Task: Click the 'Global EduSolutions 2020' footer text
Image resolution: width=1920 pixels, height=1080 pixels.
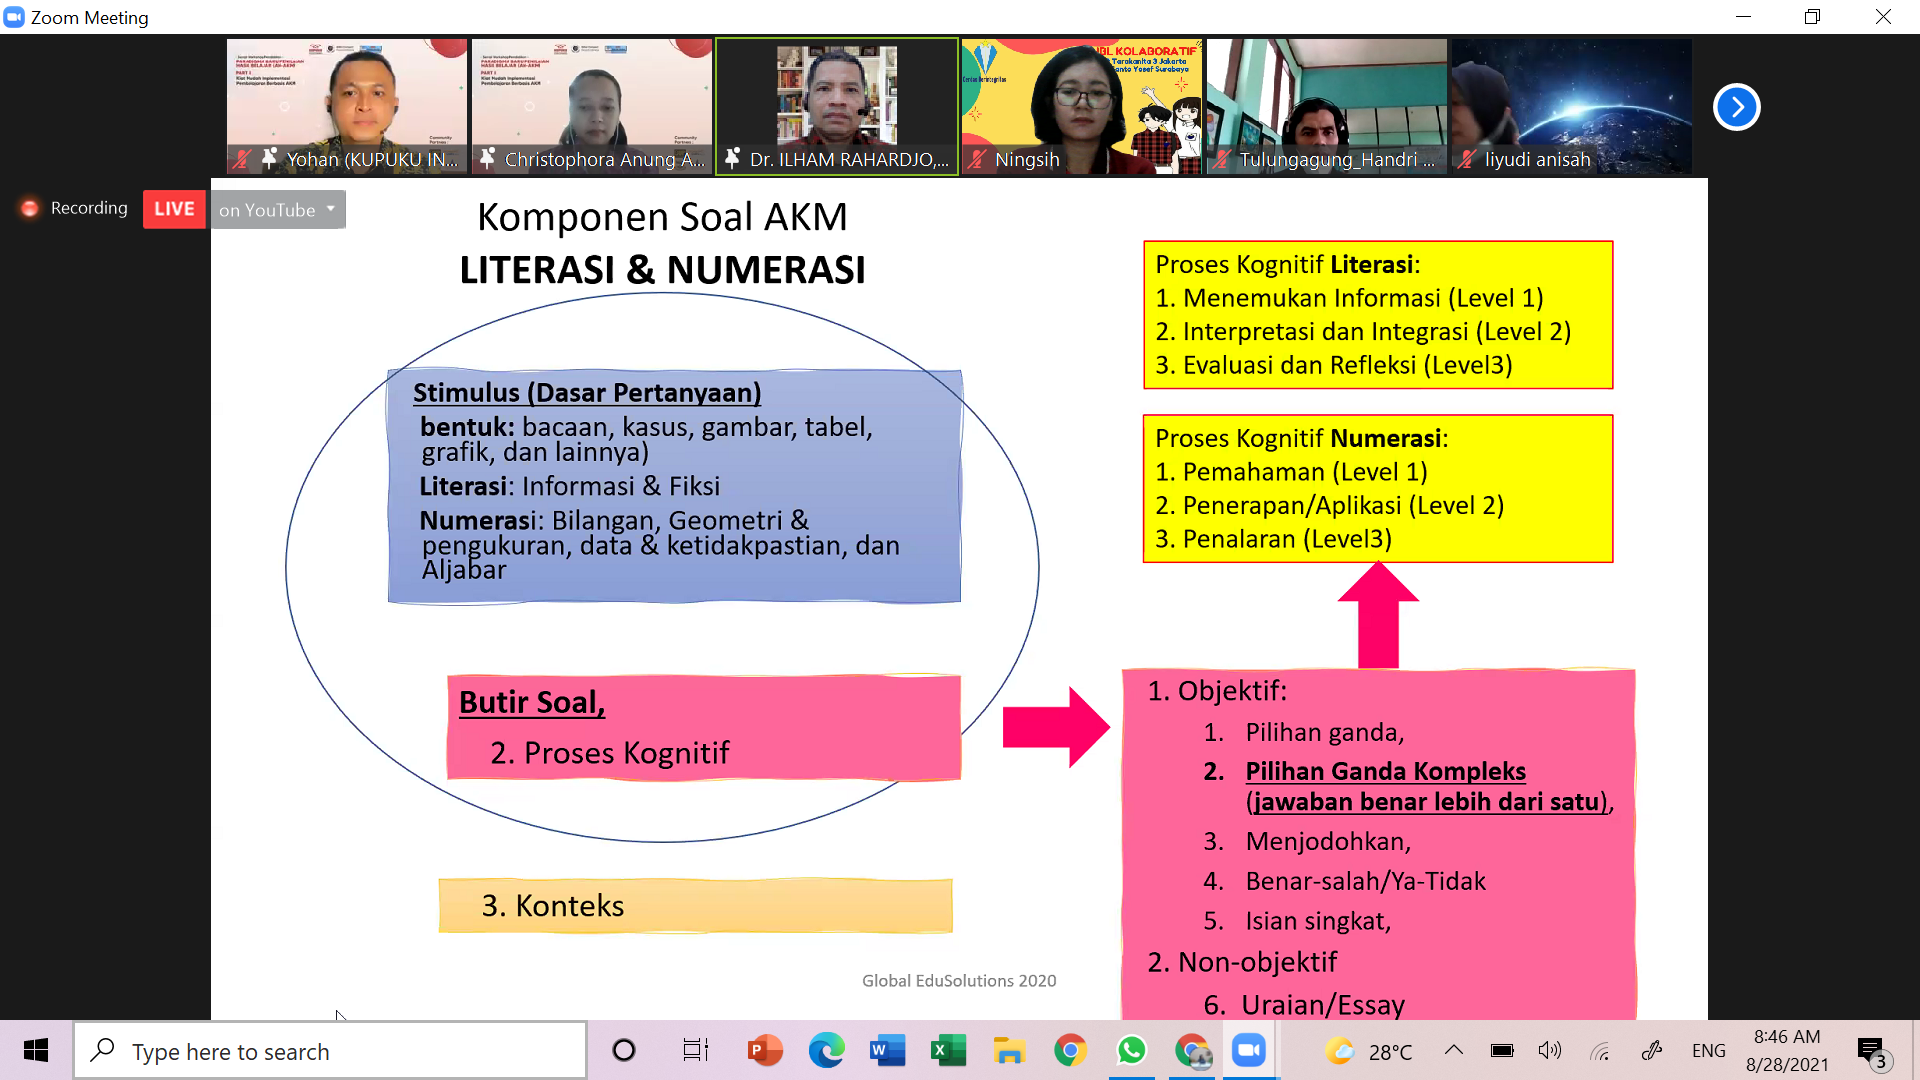Action: coord(959,981)
